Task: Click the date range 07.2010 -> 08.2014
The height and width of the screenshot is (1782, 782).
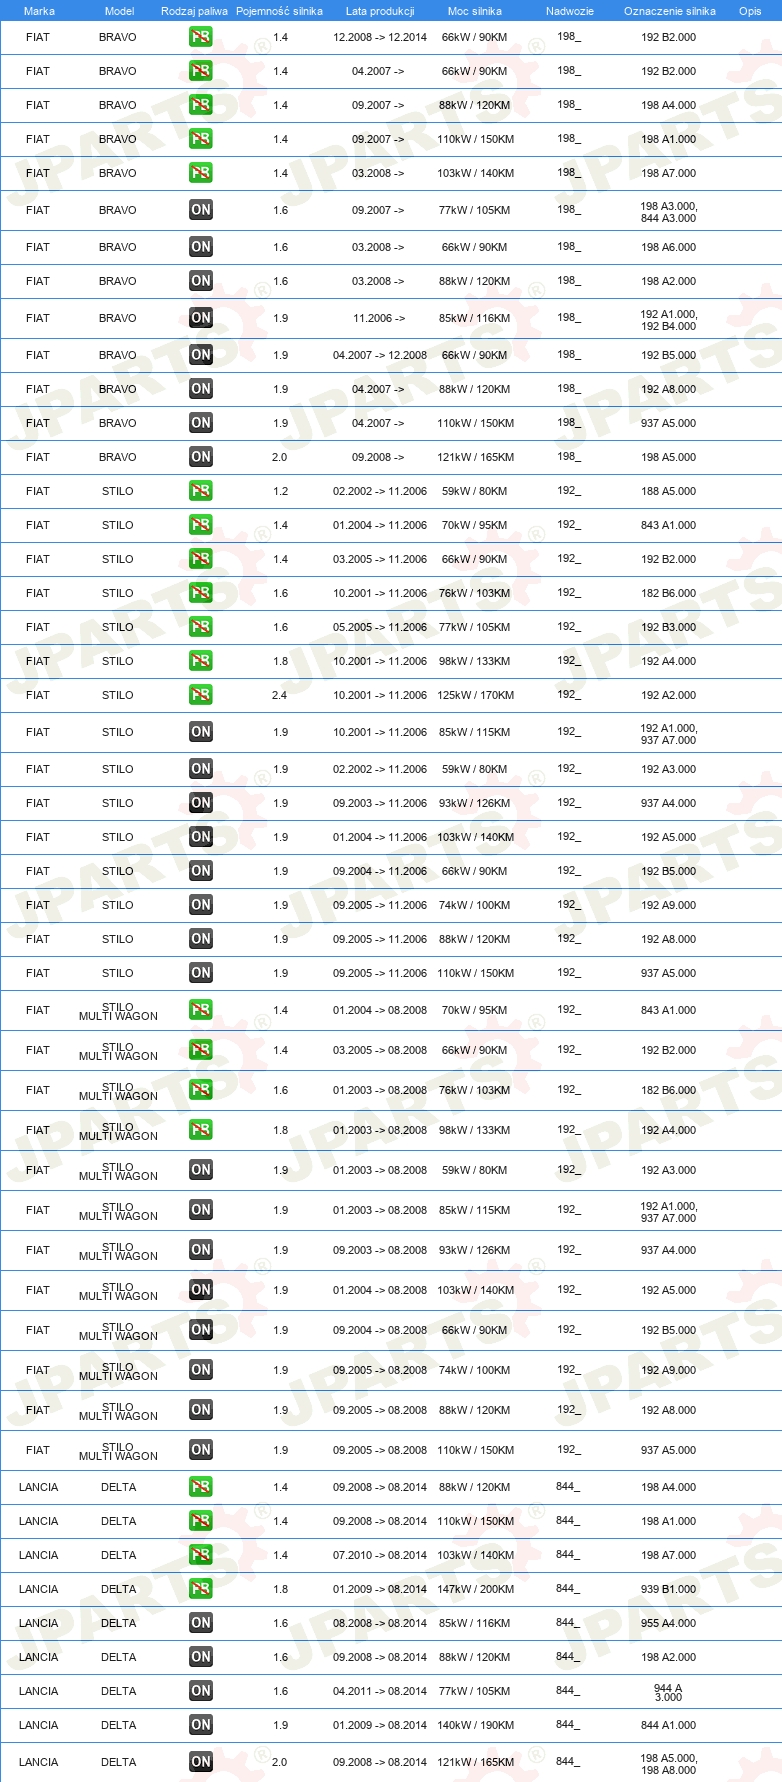Action: click(380, 1555)
